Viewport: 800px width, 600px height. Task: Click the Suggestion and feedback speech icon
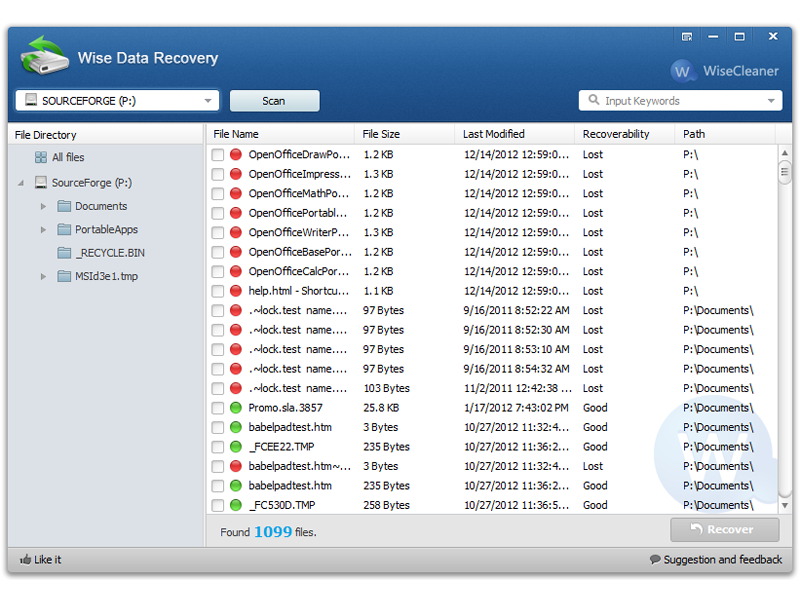[x=655, y=560]
